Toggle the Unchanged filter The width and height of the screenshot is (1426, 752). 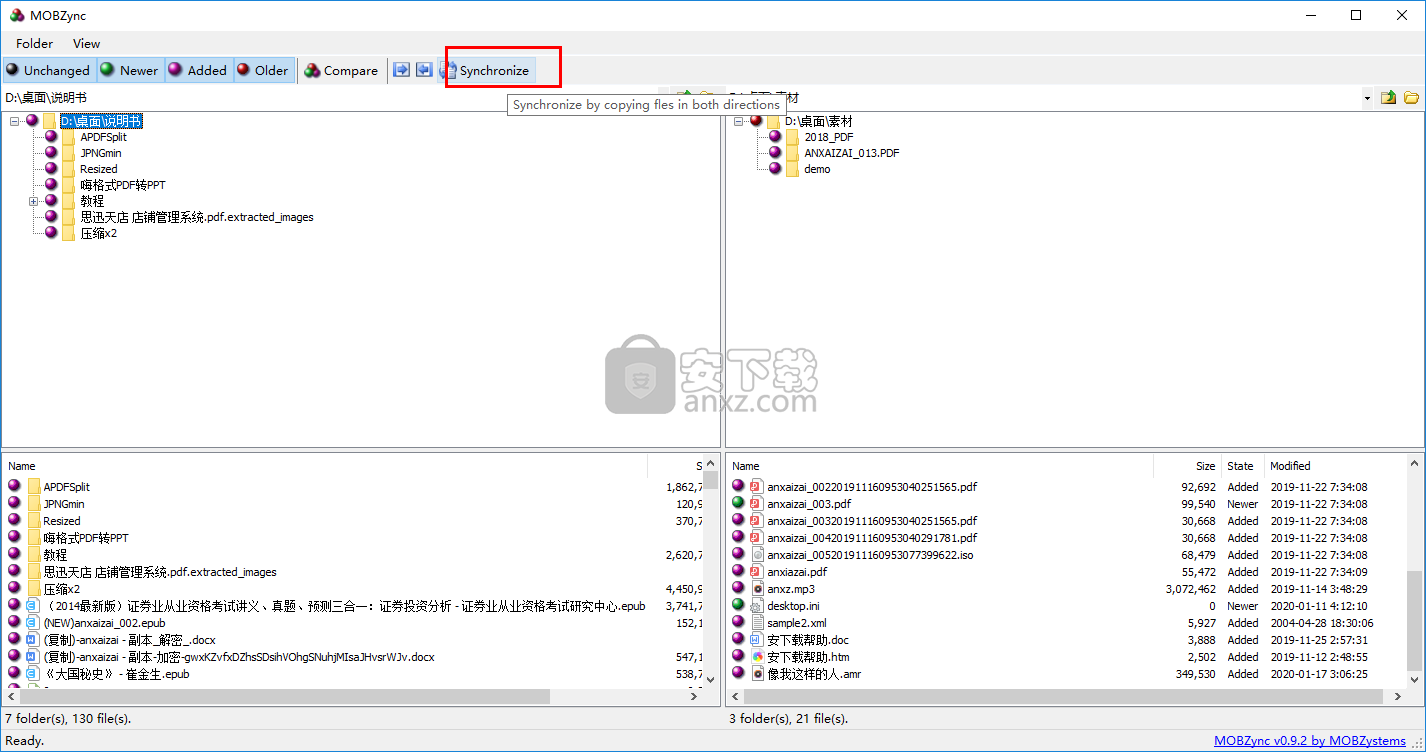click(48, 70)
